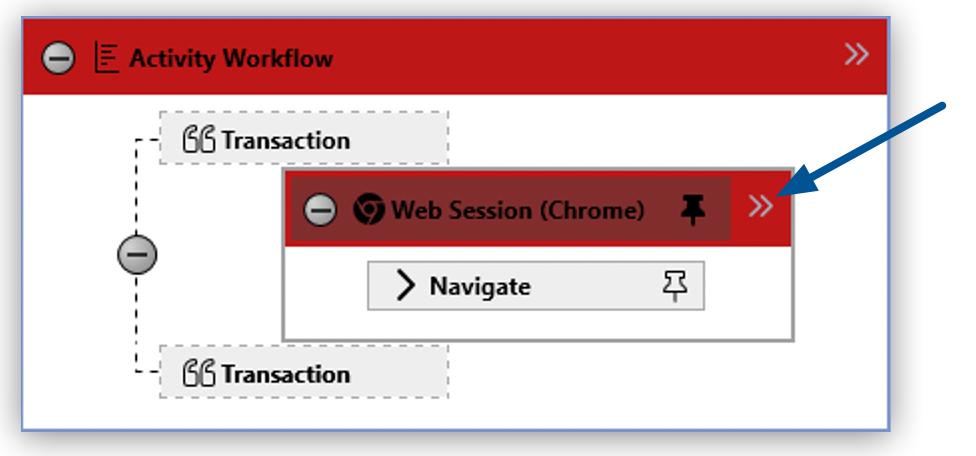976x456 pixels.
Task: Select the Web Session (Chrome) title
Action: [x=517, y=210]
